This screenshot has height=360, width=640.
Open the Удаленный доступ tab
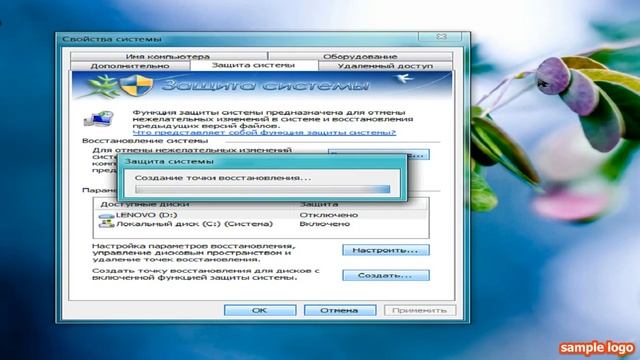tap(385, 66)
